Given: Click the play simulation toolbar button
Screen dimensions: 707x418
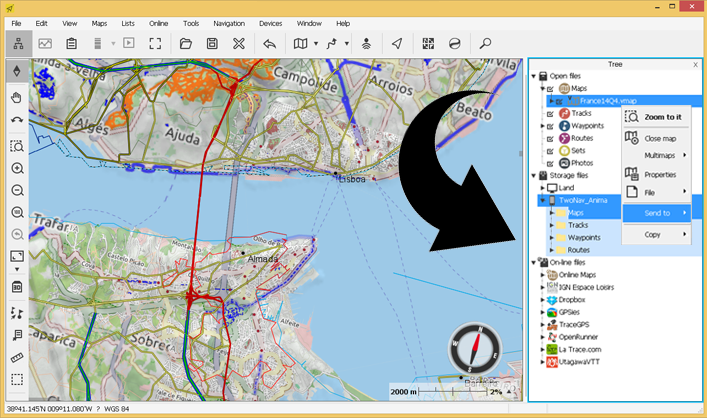Looking at the screenshot, I should (x=129, y=43).
